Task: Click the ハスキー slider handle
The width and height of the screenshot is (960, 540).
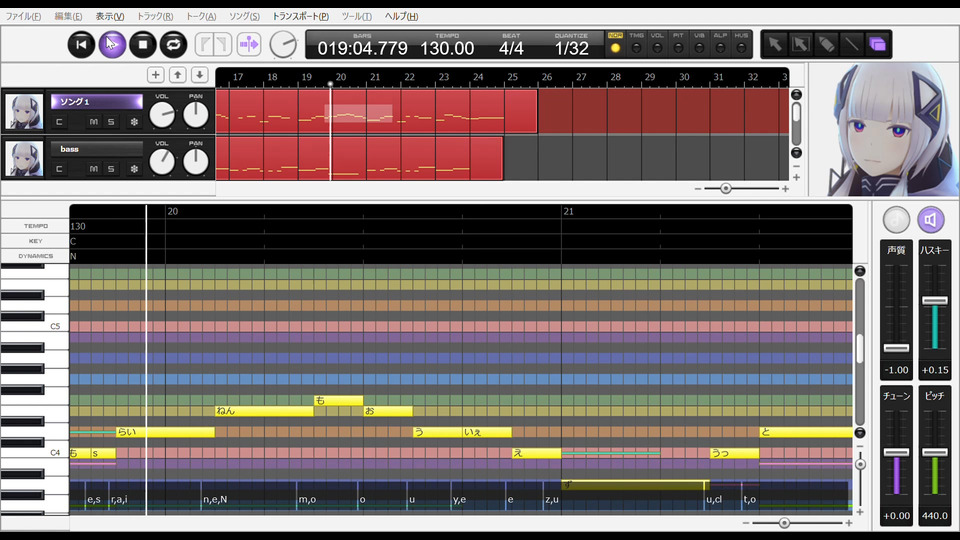Action: click(x=934, y=300)
